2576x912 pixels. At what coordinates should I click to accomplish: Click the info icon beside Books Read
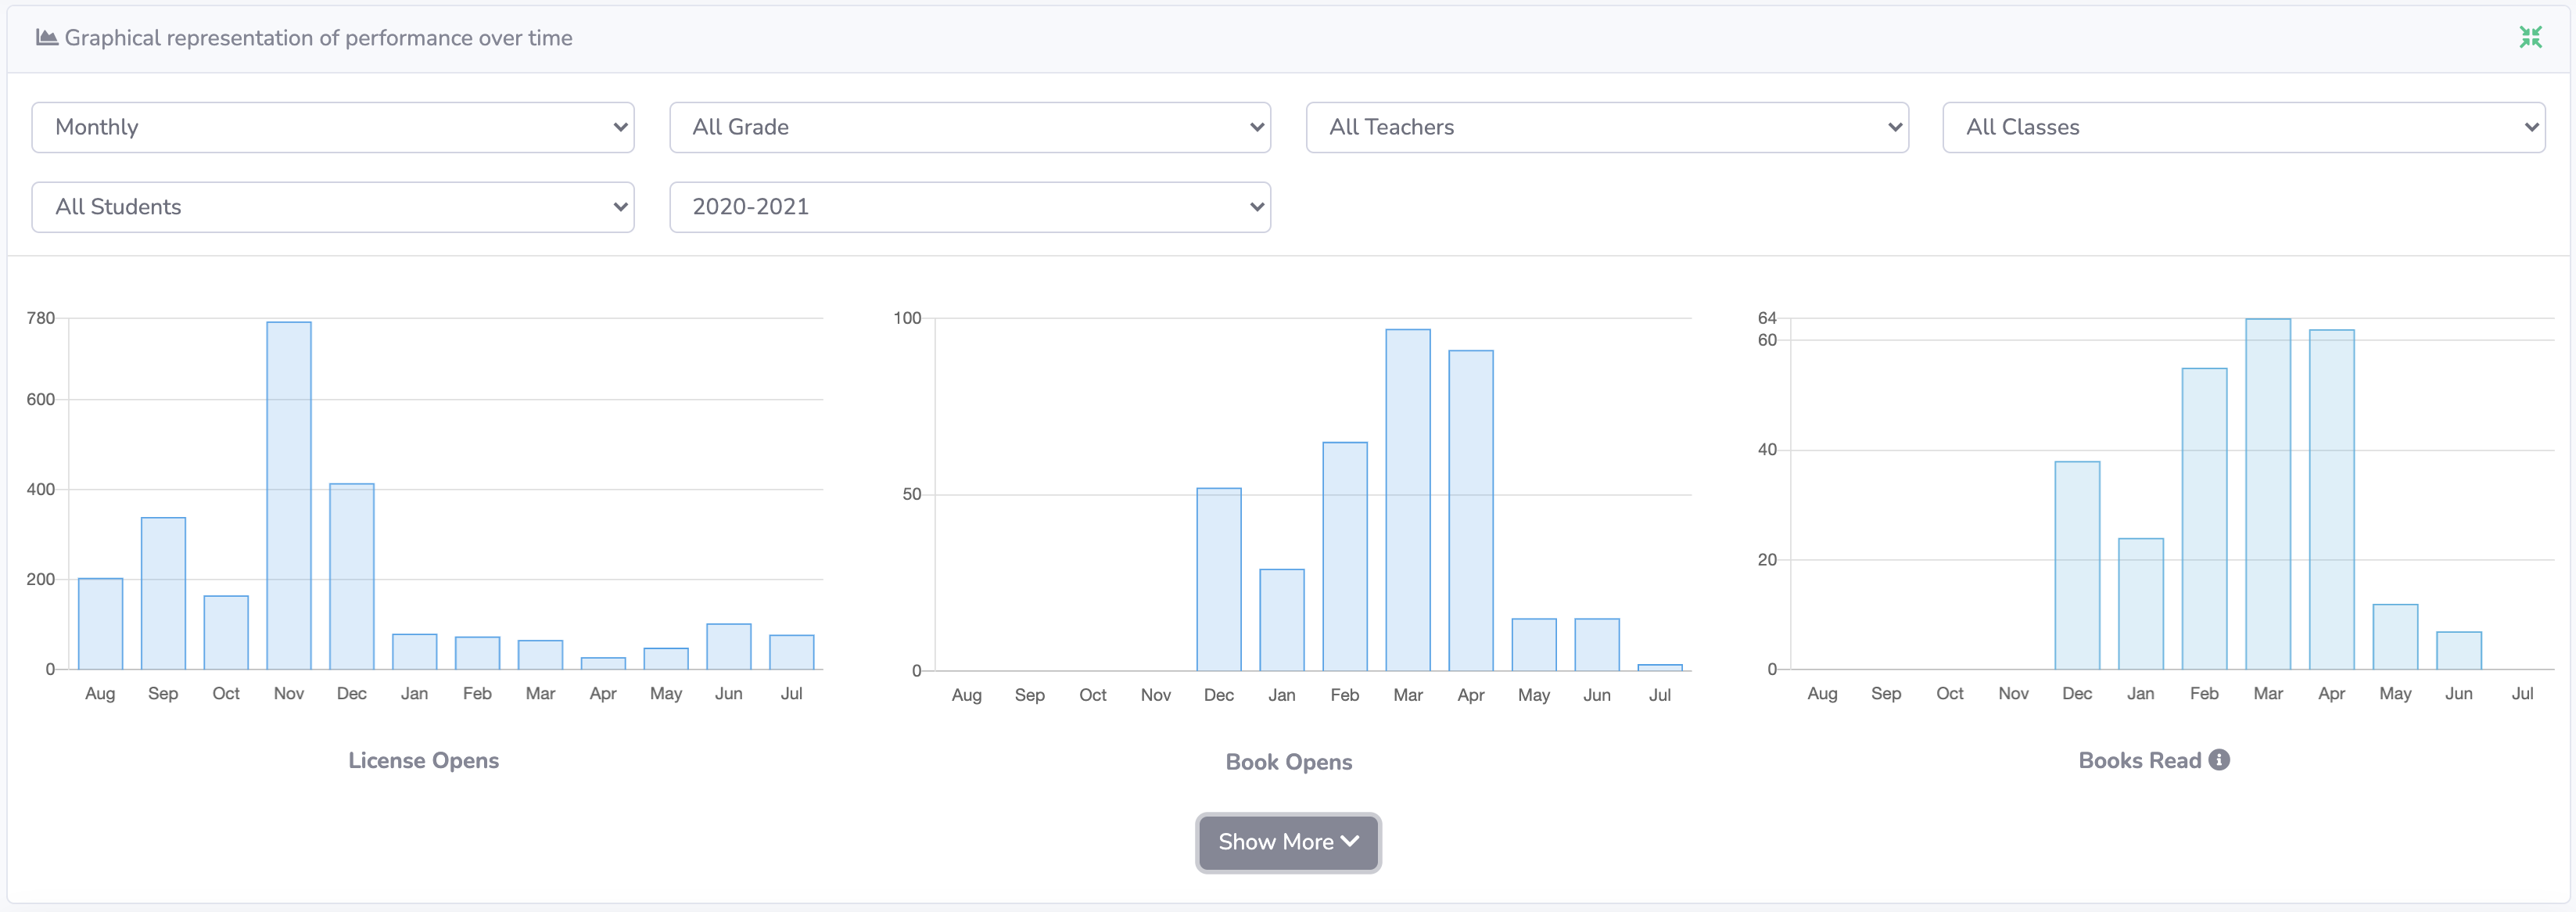pos(2219,760)
